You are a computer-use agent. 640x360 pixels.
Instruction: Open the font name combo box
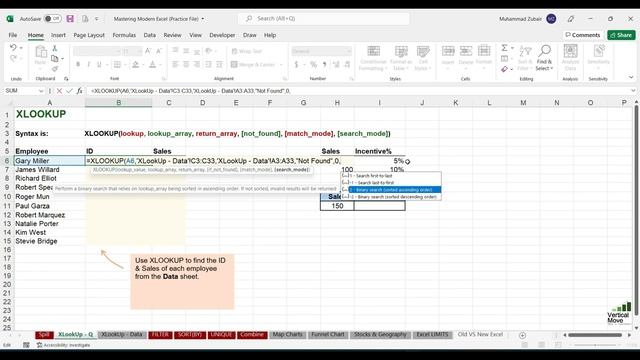[x=97, y=51]
